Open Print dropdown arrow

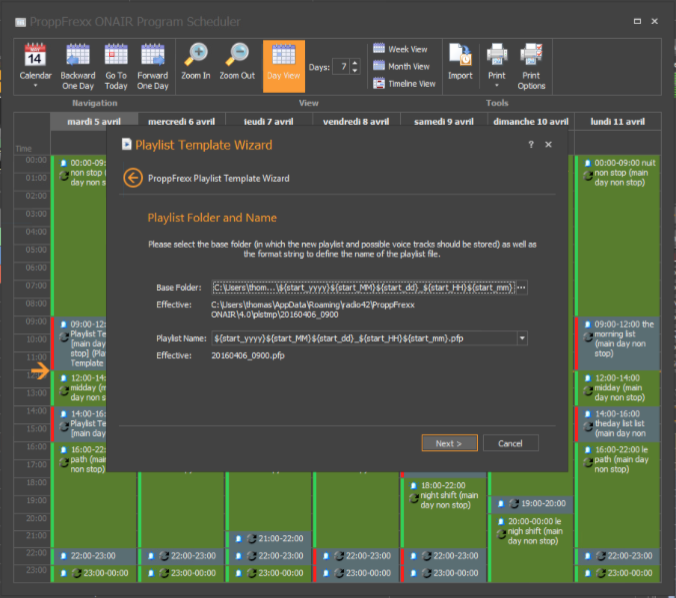coord(496,86)
